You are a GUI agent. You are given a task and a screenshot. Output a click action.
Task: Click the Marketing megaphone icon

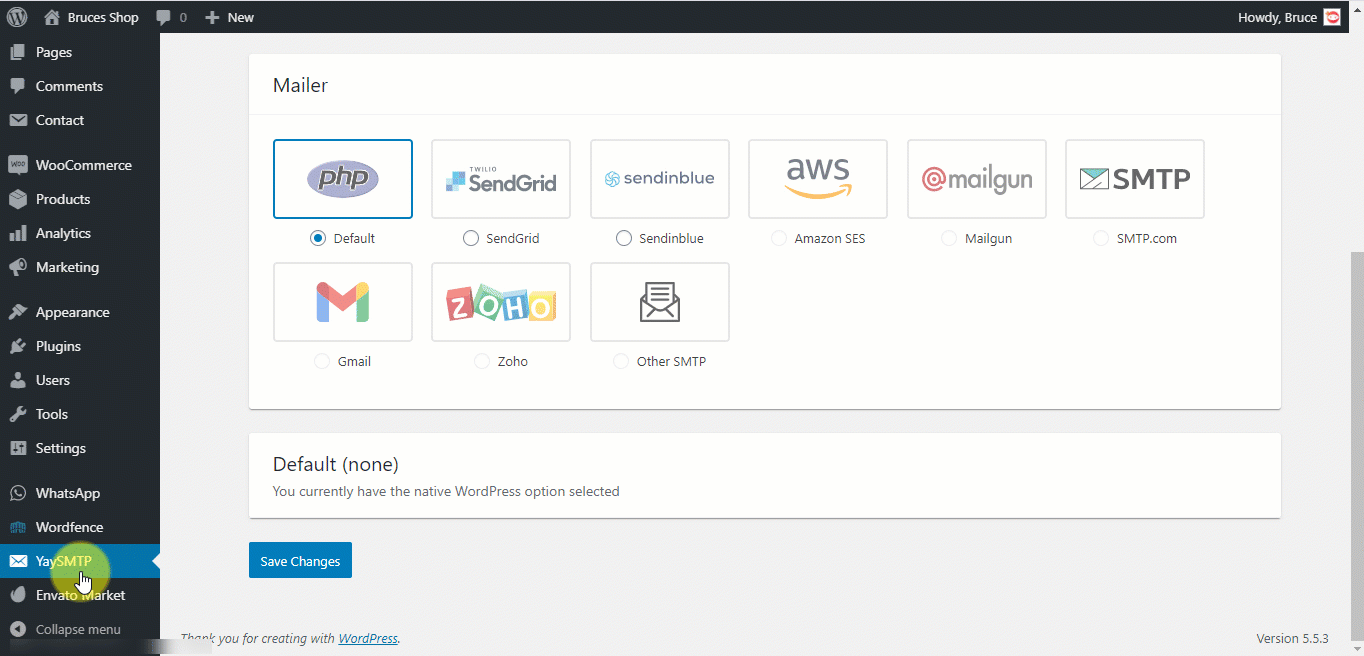(x=17, y=267)
